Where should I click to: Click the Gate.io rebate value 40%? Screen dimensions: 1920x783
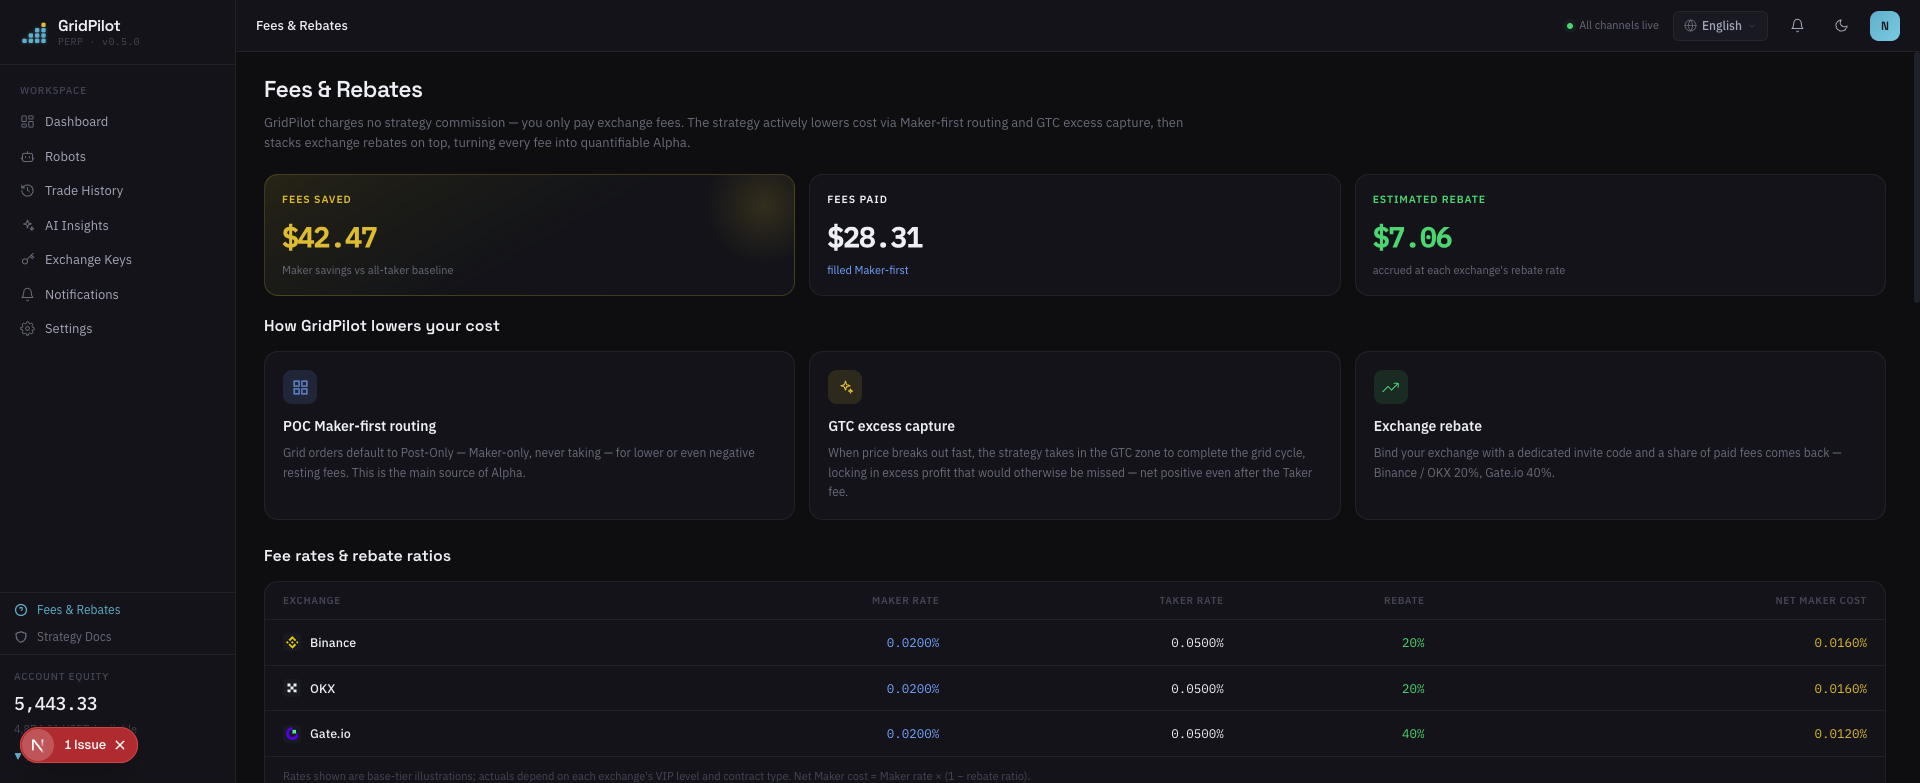[x=1413, y=734]
